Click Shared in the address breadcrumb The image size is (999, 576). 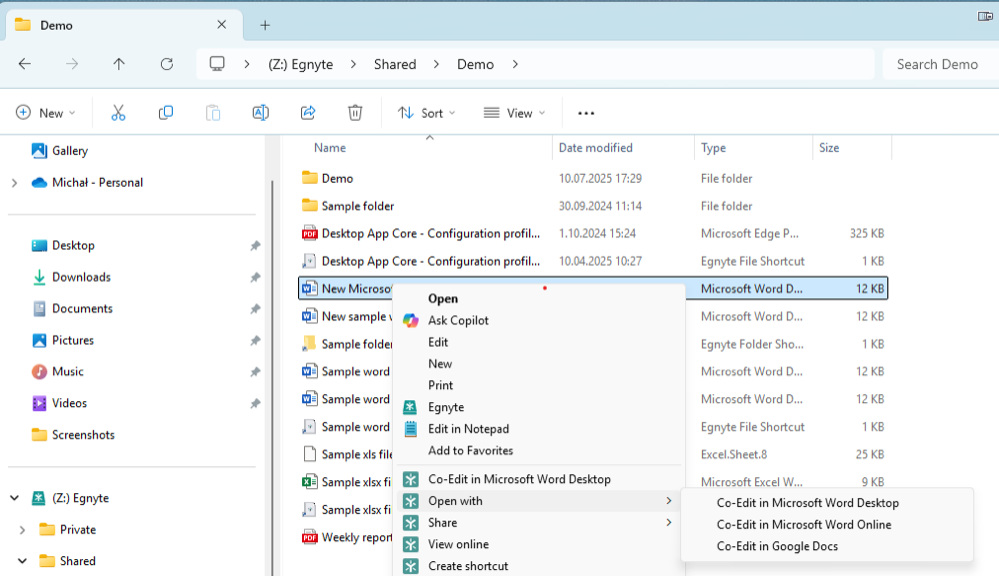point(395,64)
